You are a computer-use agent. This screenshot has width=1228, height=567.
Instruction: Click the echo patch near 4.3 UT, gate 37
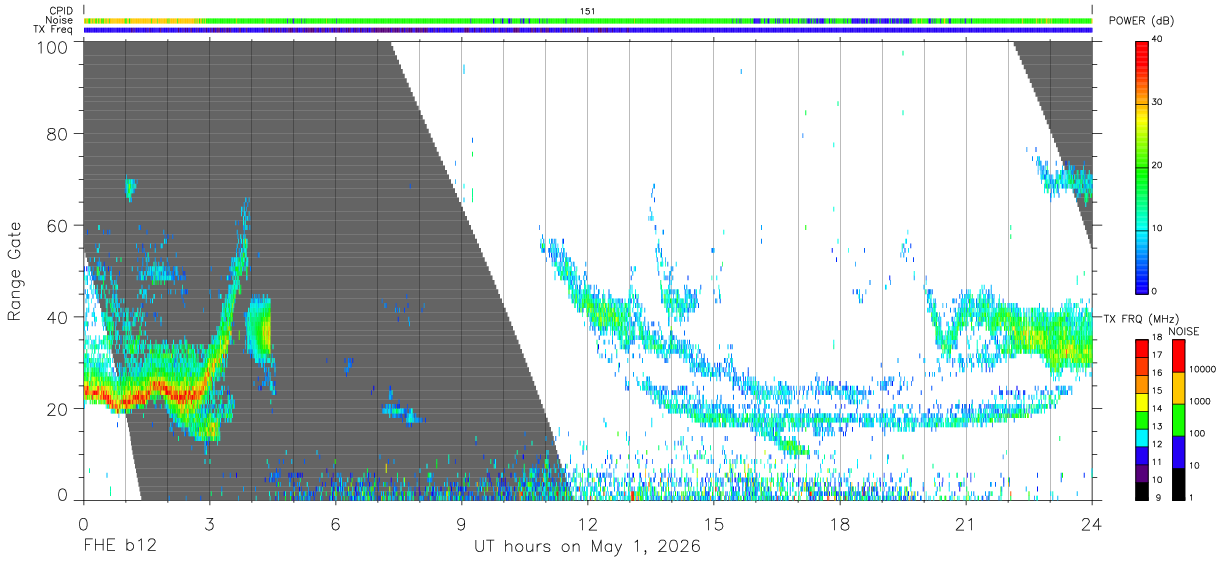[x=260, y=330]
